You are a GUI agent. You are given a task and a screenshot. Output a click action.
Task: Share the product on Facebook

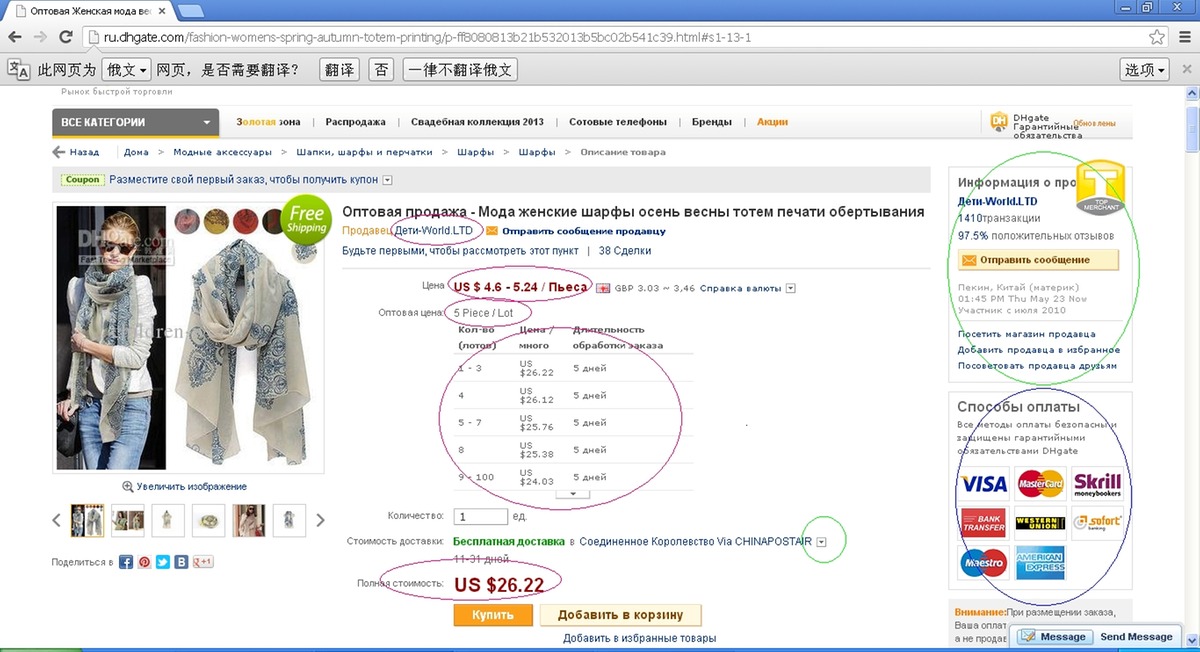126,562
